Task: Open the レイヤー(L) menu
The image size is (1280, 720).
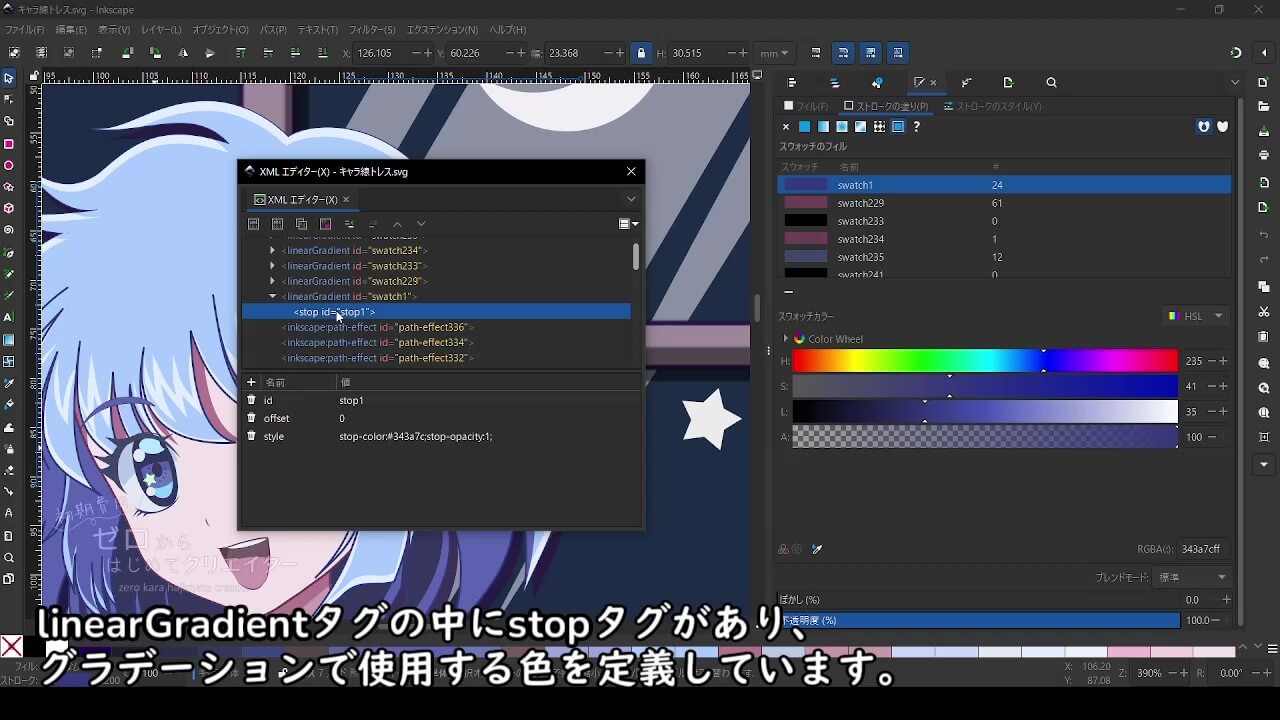Action: point(161,30)
